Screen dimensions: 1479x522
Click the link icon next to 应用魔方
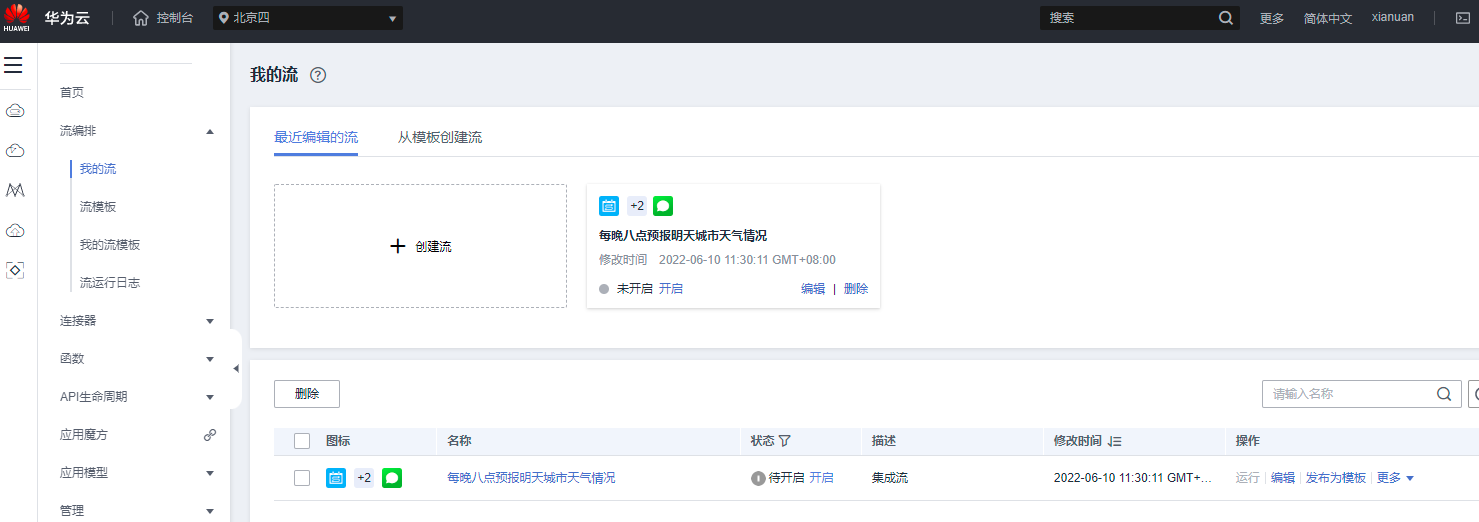point(210,435)
